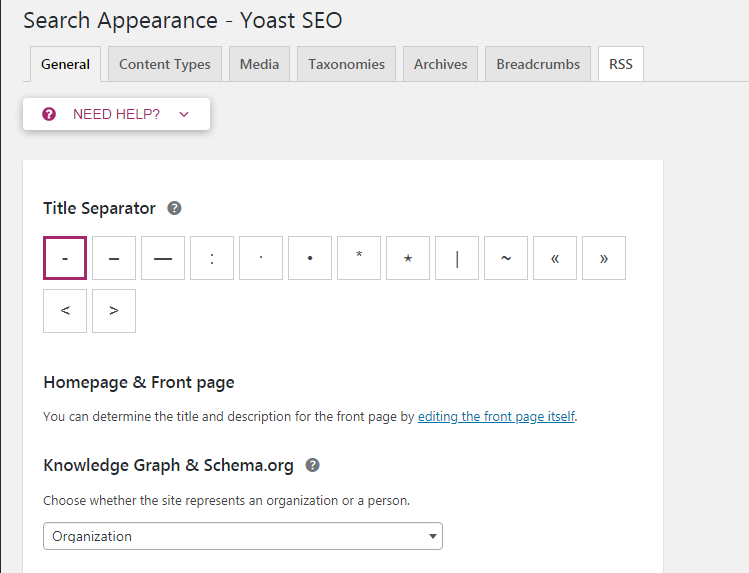The image size is (749, 573).
Task: Open the Organization or person dropdown
Action: (243, 536)
